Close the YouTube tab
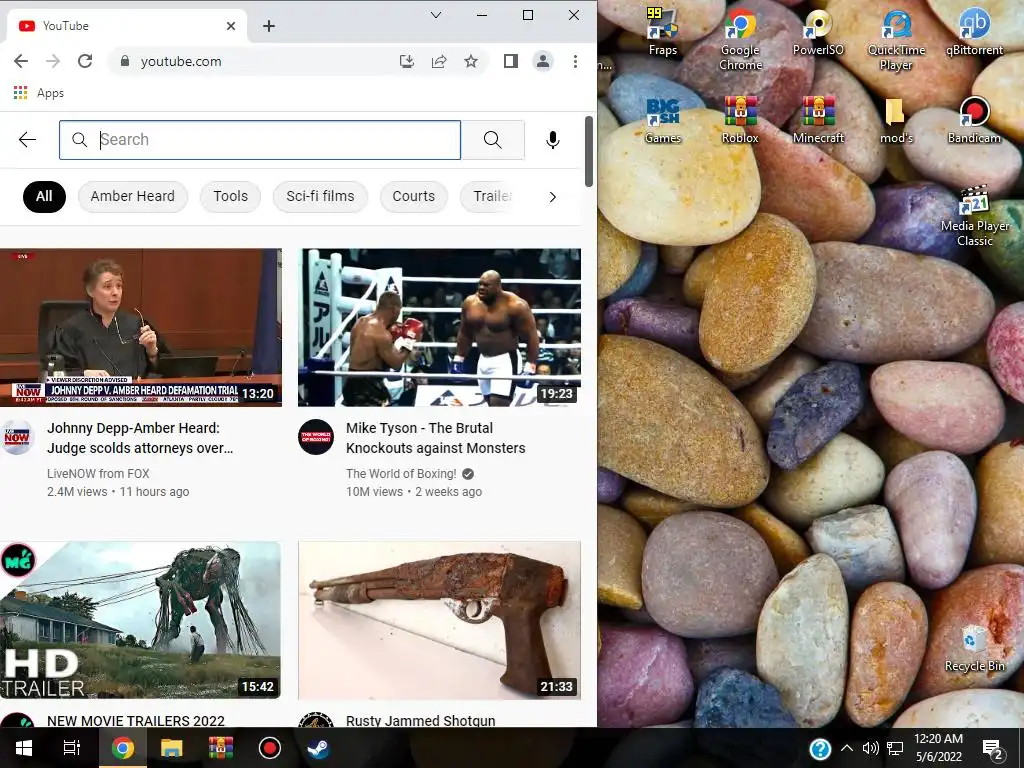 [x=231, y=26]
